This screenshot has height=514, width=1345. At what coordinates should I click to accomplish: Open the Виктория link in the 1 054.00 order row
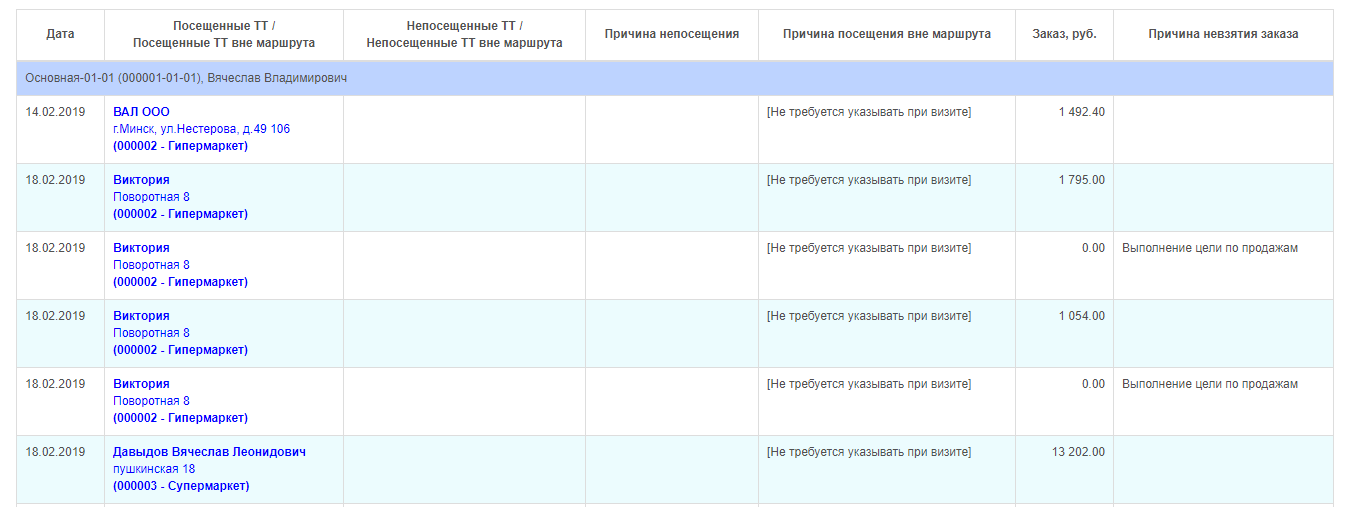point(141,316)
